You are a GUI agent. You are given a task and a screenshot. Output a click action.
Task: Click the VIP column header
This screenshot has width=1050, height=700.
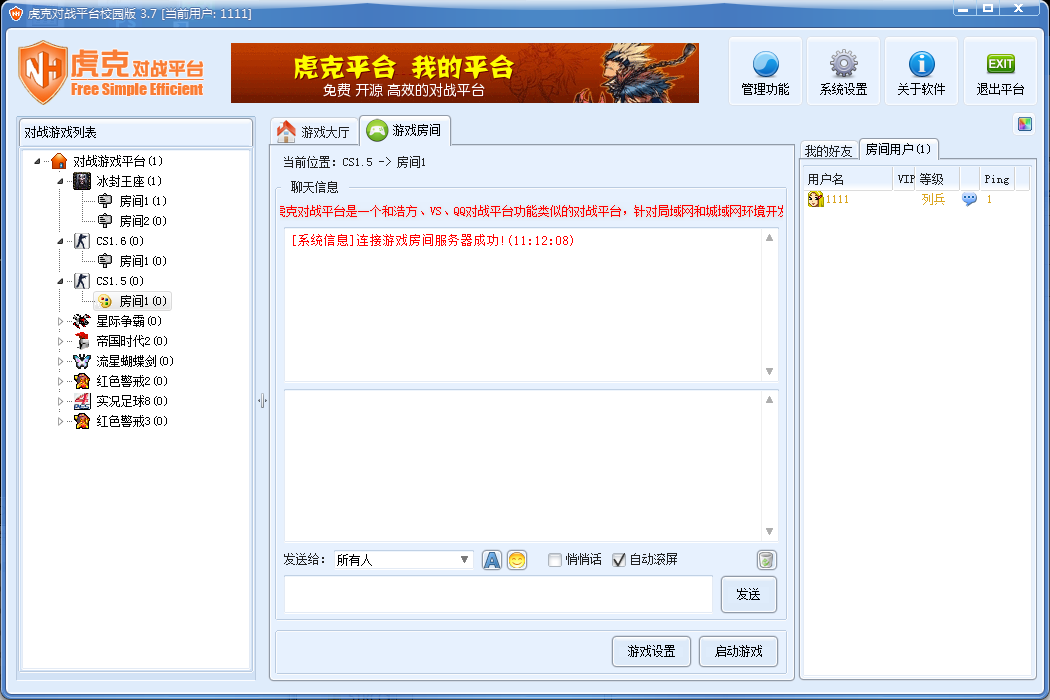pos(905,179)
